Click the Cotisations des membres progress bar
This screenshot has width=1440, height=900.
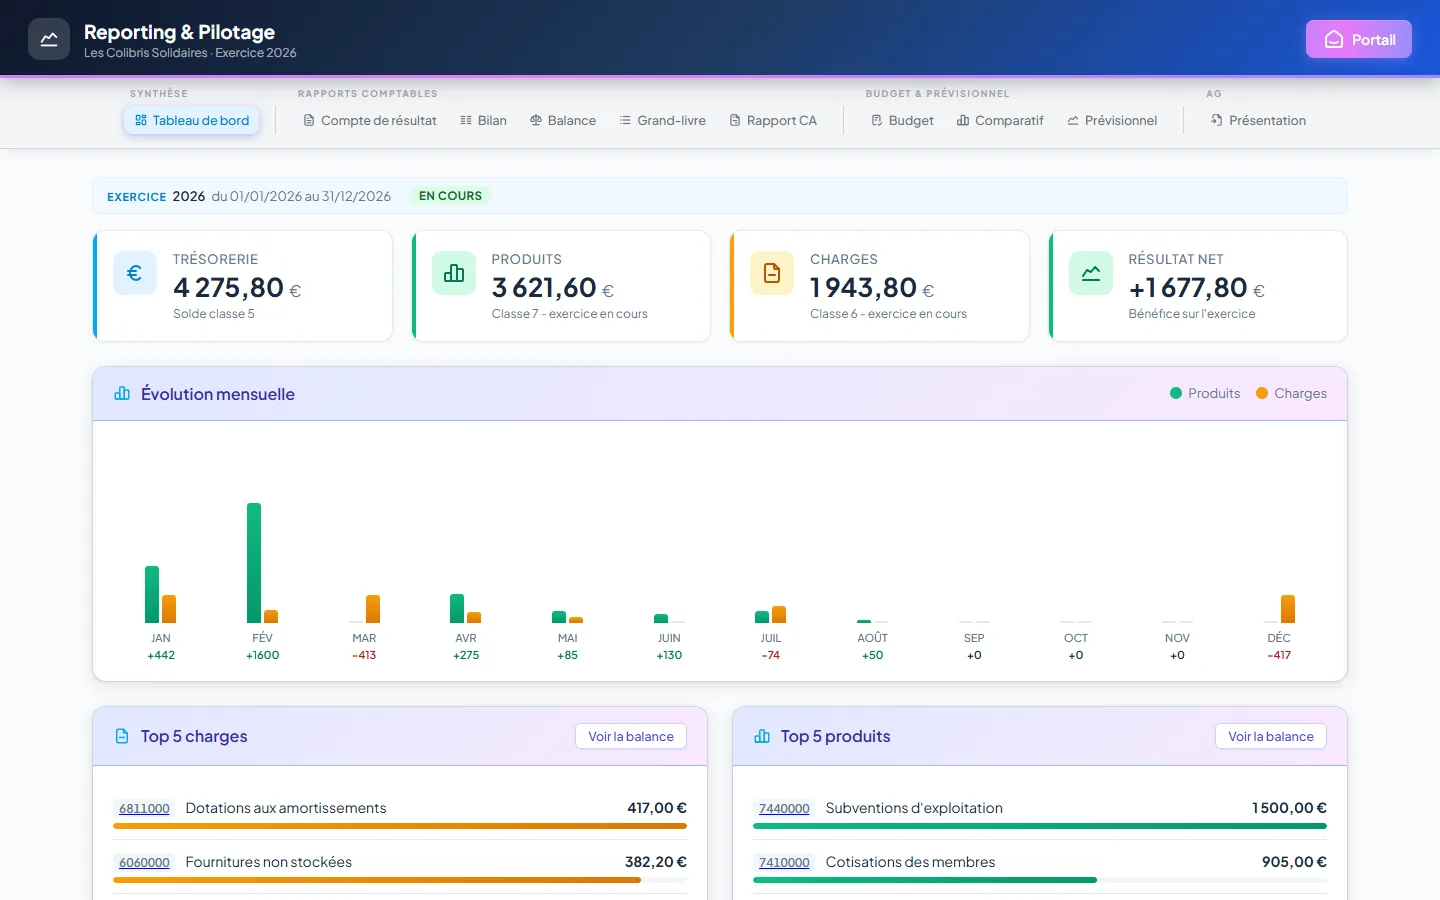(1040, 880)
